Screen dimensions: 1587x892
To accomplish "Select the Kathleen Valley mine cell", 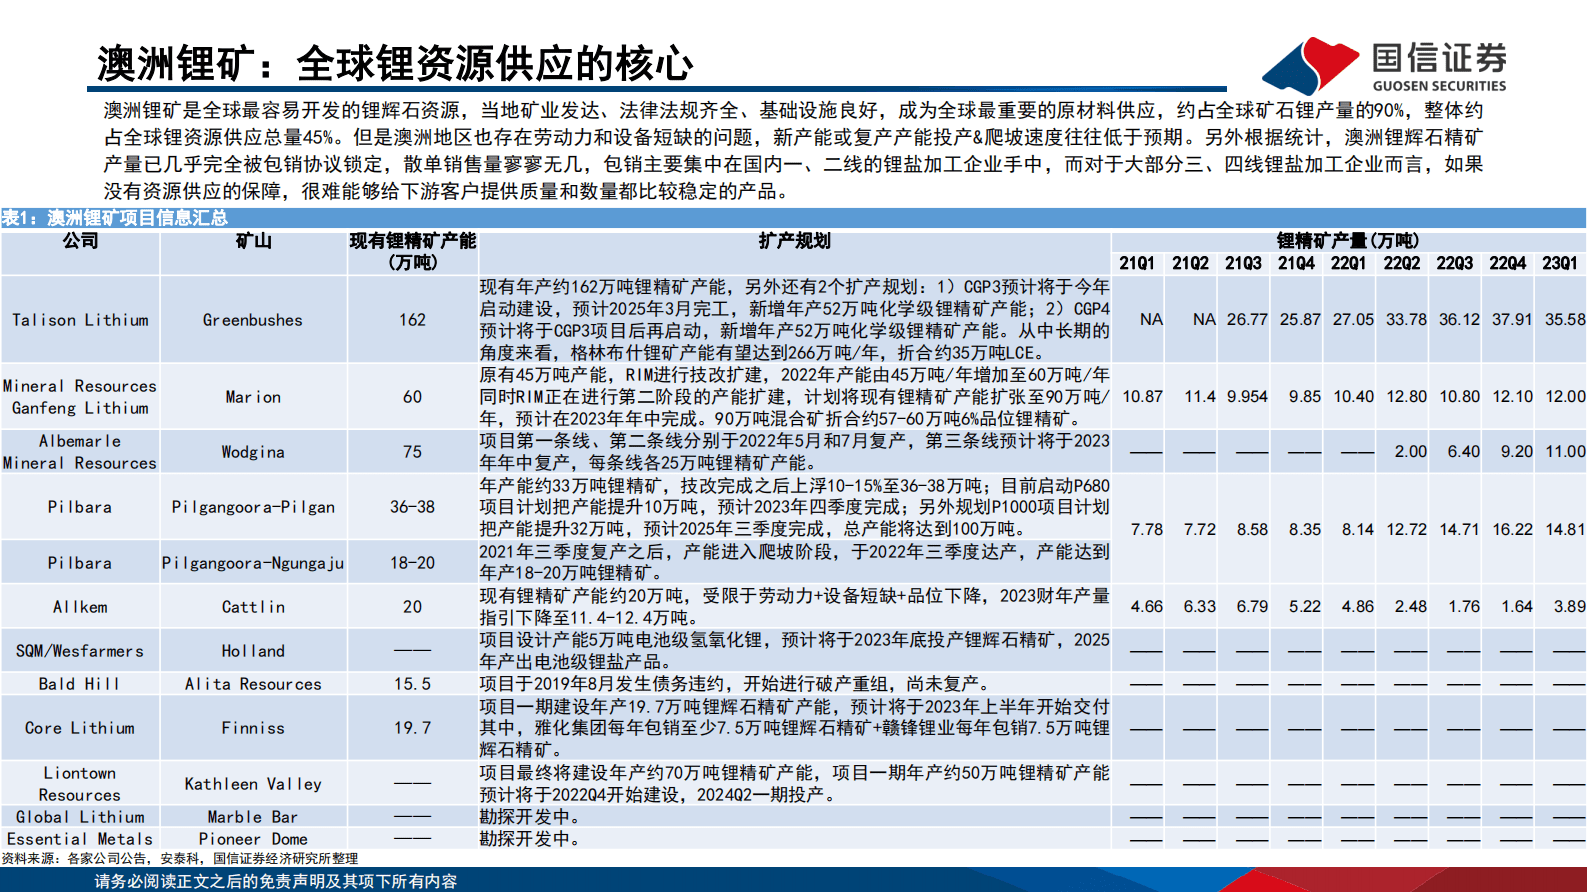I will pyautogui.click(x=253, y=784).
